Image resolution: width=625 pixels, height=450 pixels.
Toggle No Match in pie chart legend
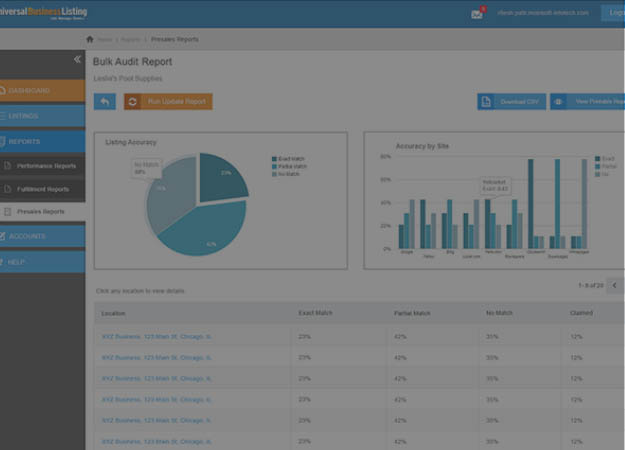pos(285,174)
